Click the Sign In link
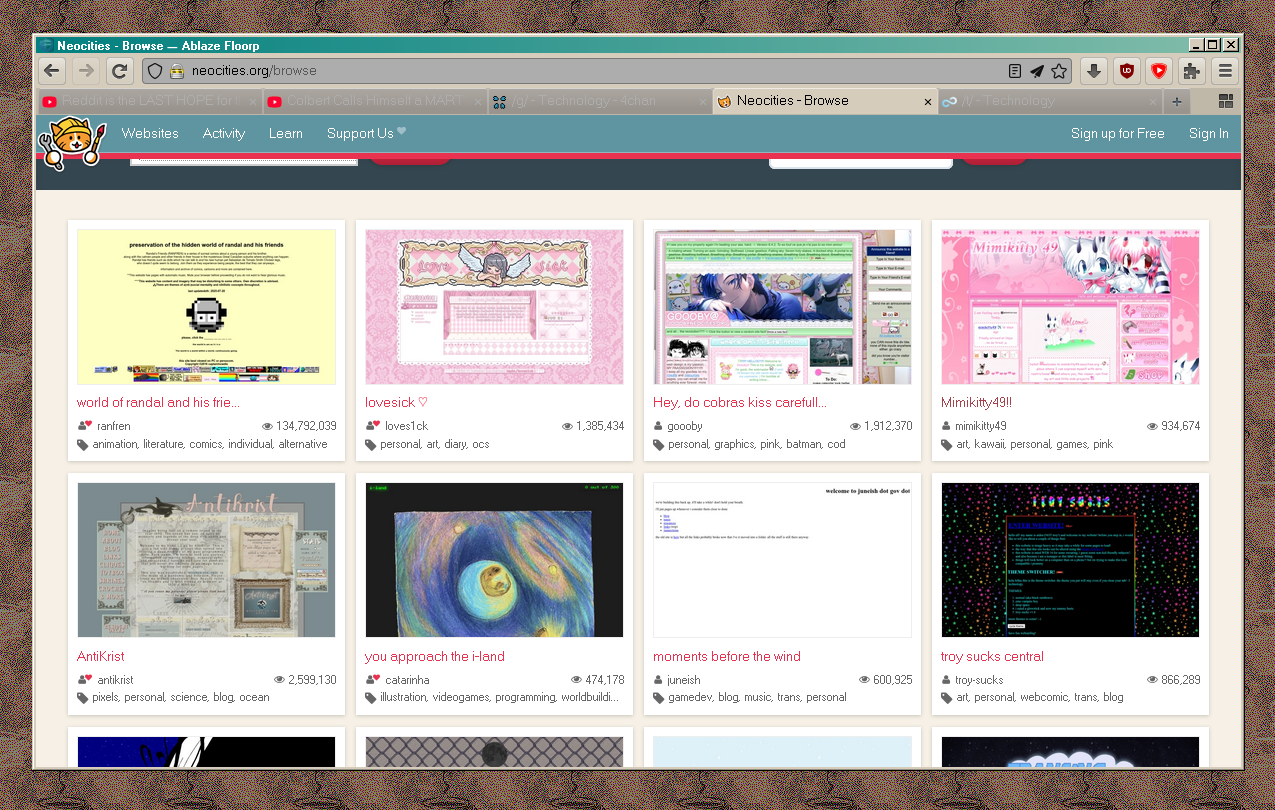 [1209, 133]
